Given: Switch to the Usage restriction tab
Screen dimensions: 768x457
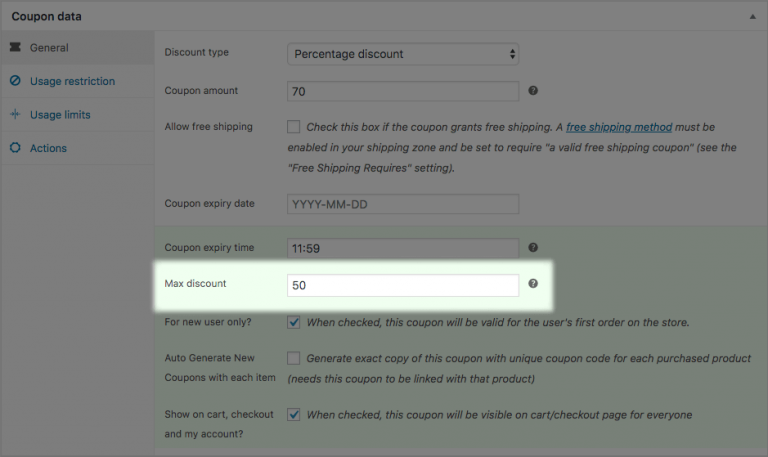Looking at the screenshot, I should point(72,81).
